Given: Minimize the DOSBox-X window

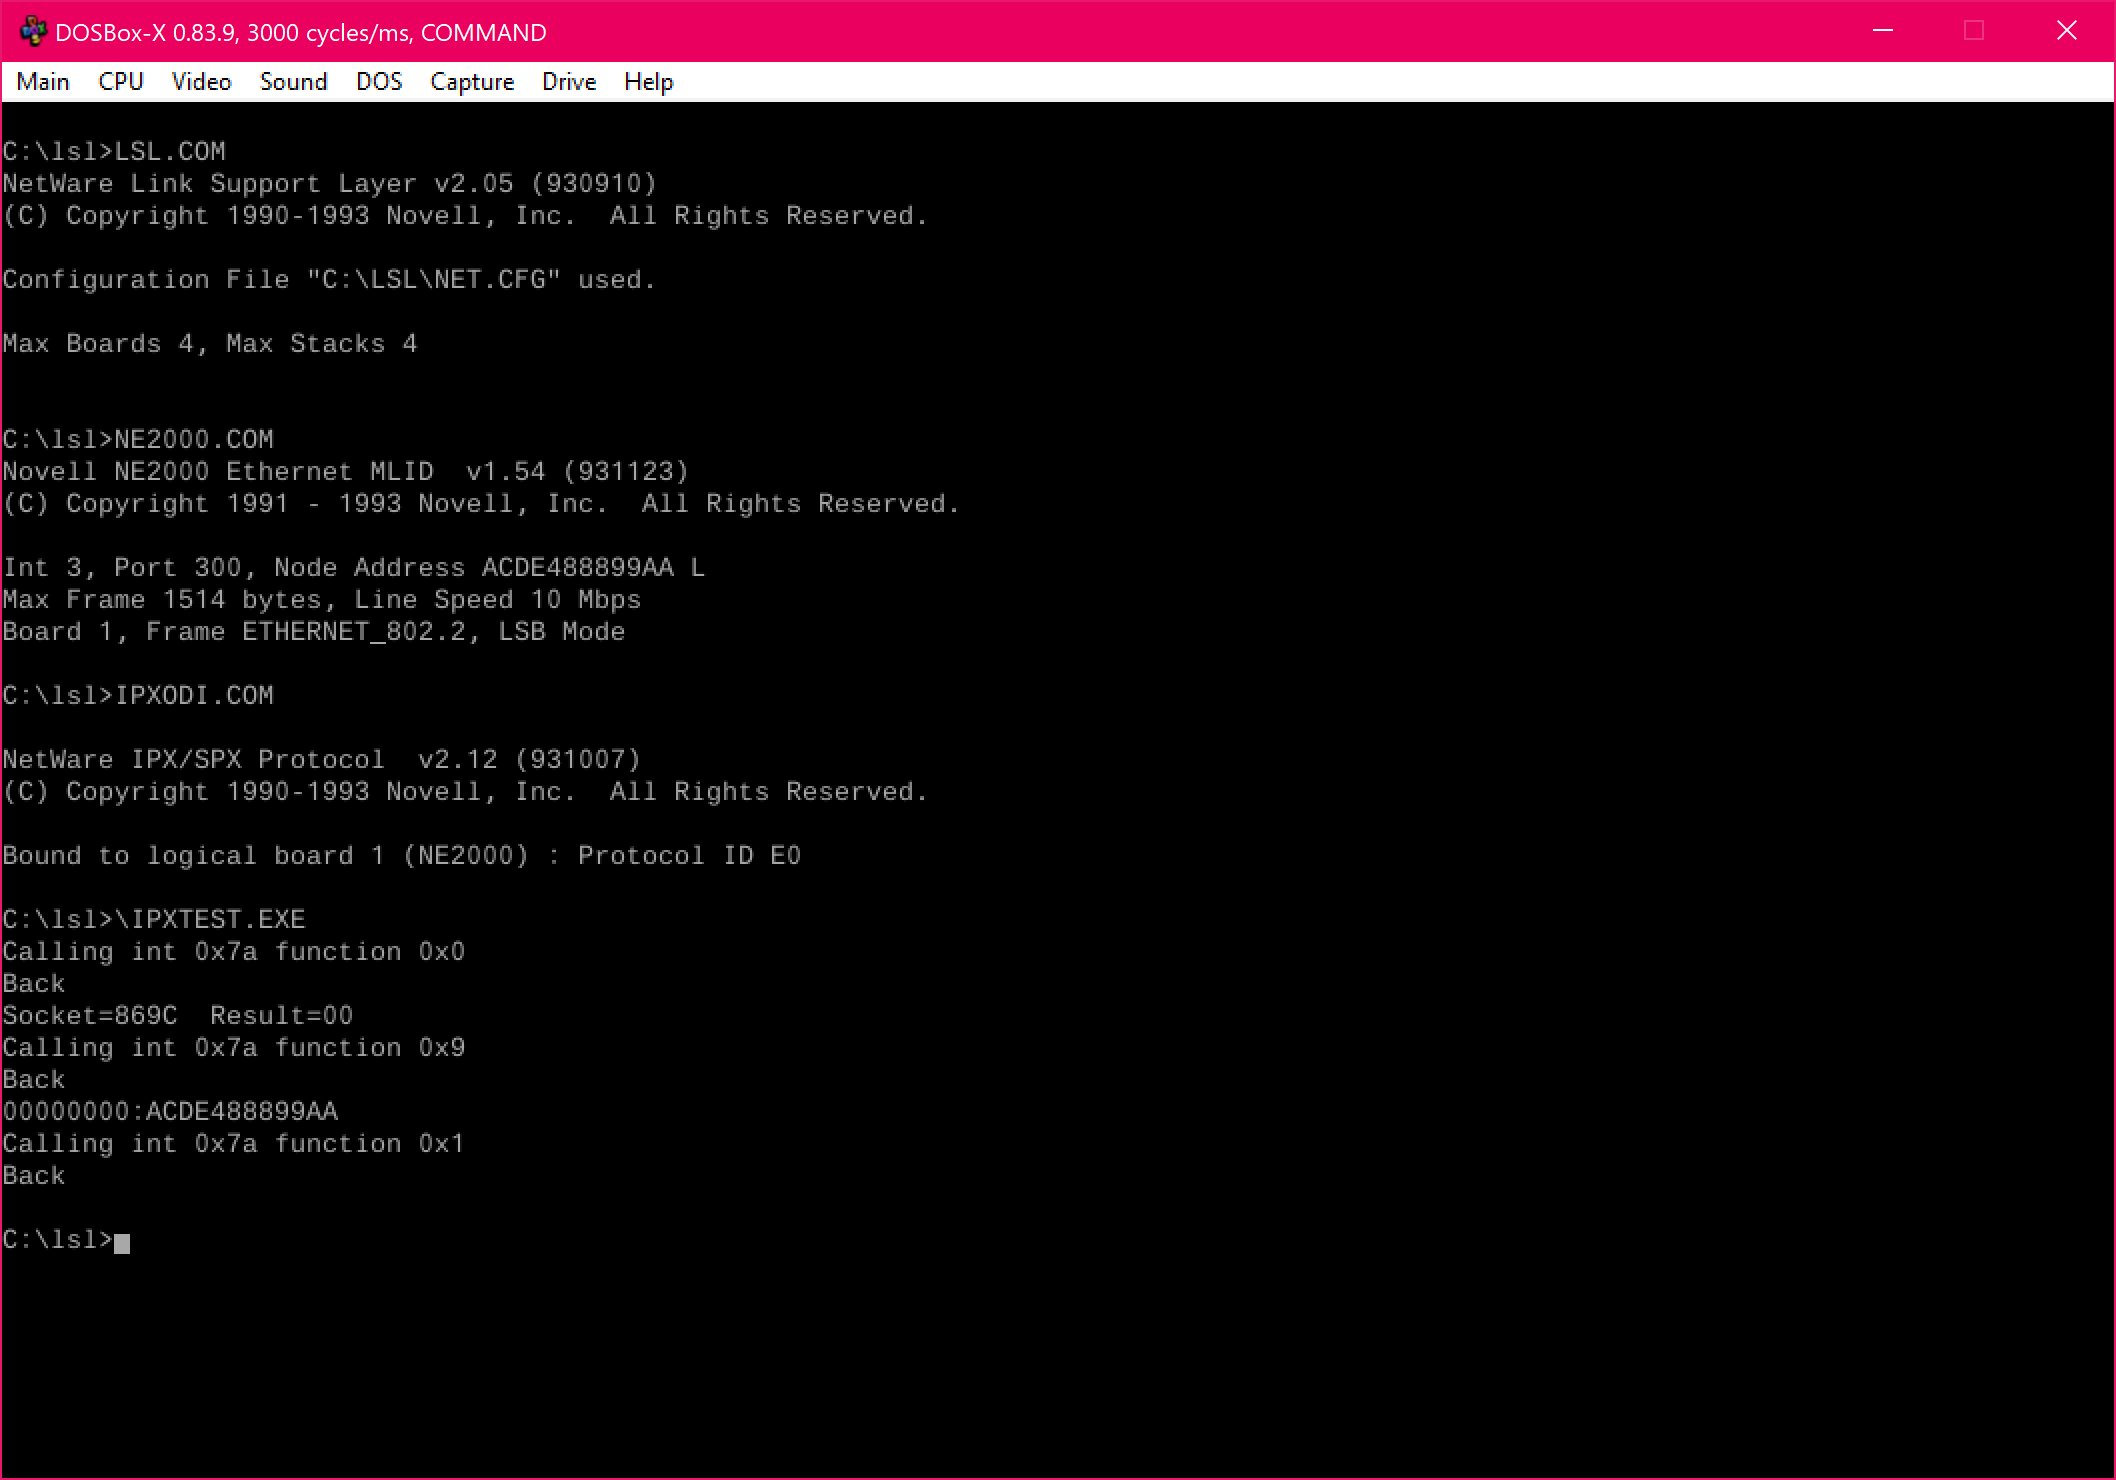Looking at the screenshot, I should pyautogui.click(x=1883, y=31).
